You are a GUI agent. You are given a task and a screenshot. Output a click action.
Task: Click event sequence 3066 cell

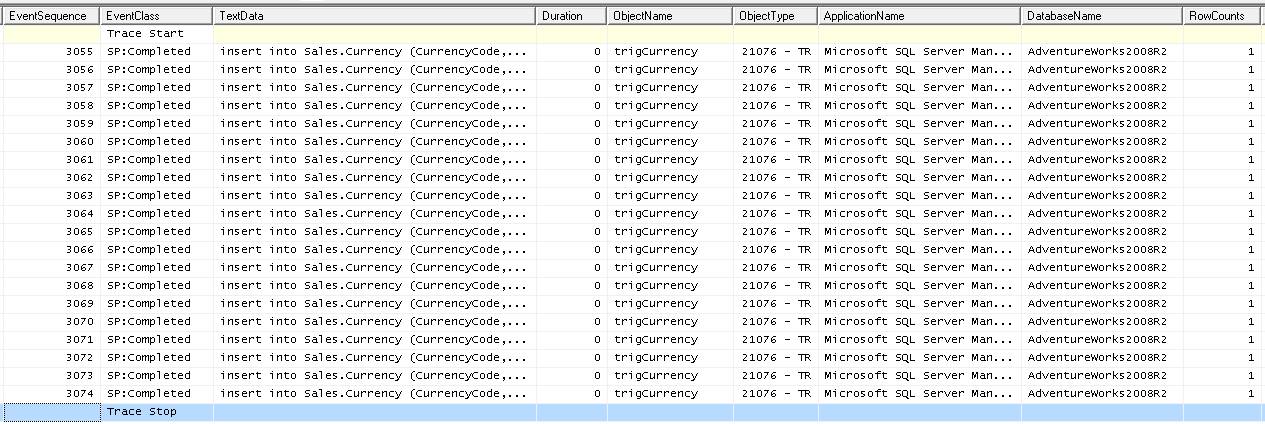click(50, 250)
